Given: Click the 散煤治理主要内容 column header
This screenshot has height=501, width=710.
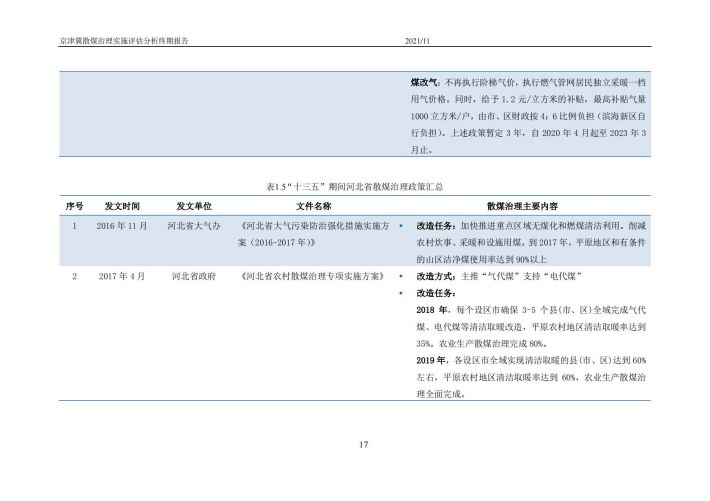Looking at the screenshot, I should pos(522,206).
